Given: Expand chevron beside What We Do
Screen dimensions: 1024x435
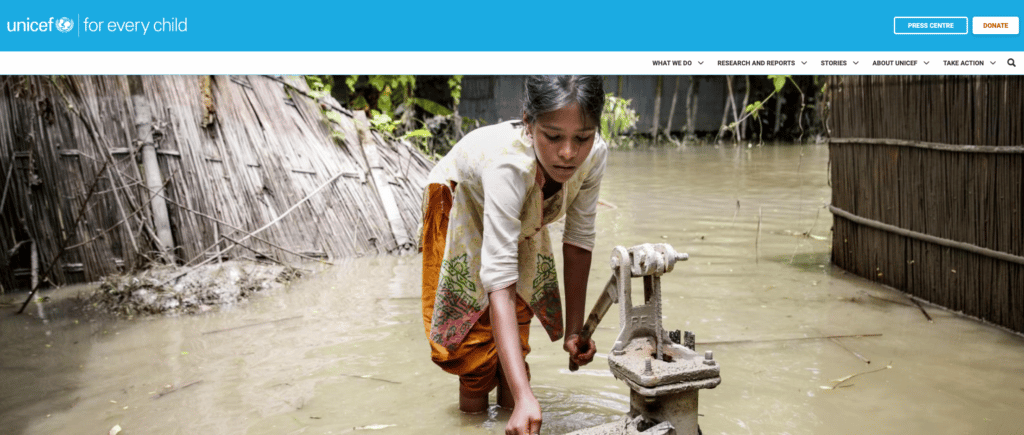Looking at the screenshot, I should tap(700, 63).
